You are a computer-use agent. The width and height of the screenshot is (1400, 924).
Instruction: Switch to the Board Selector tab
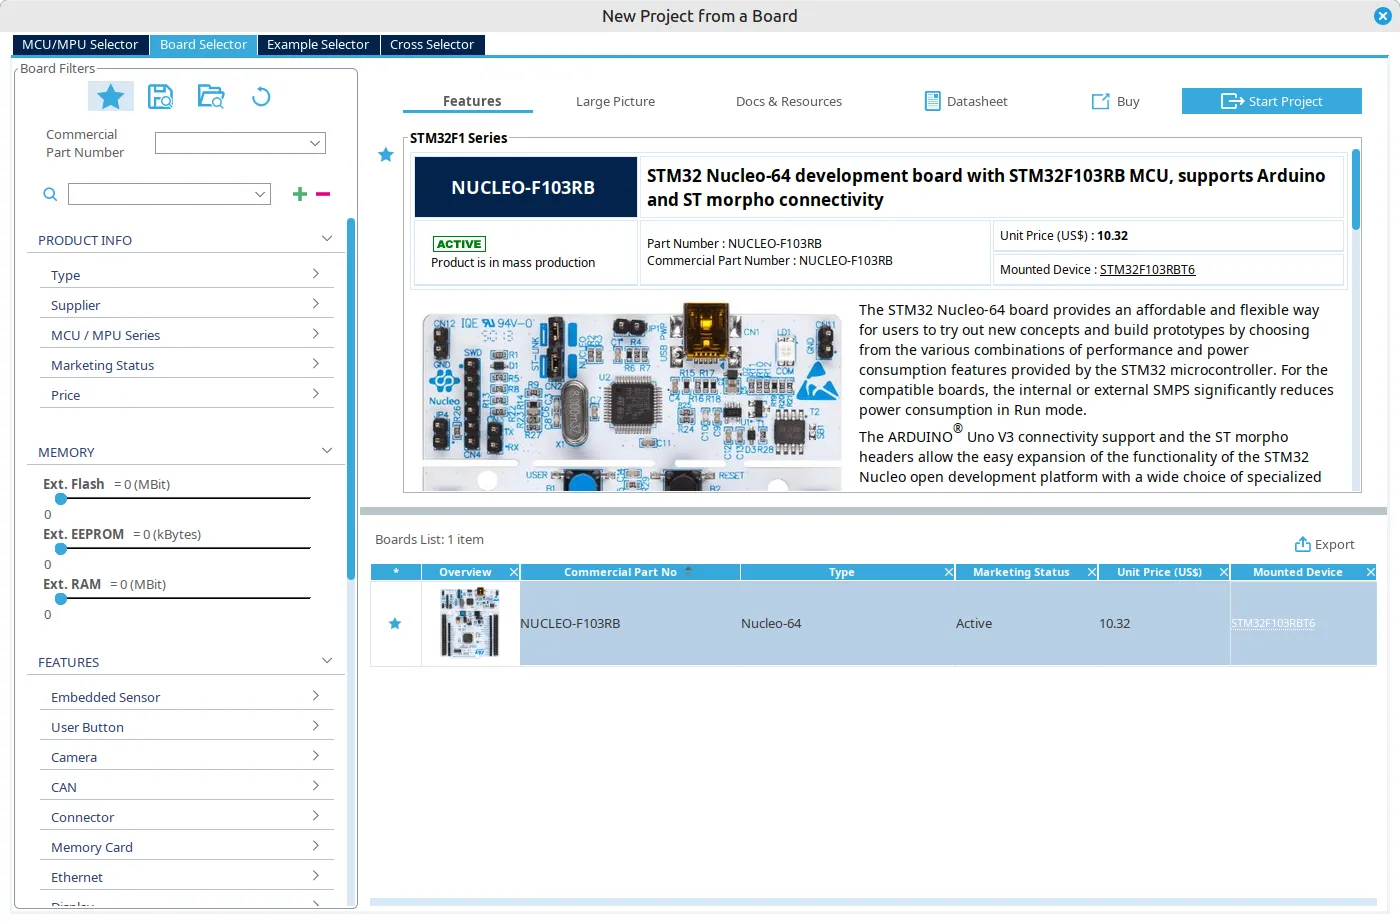(x=203, y=44)
